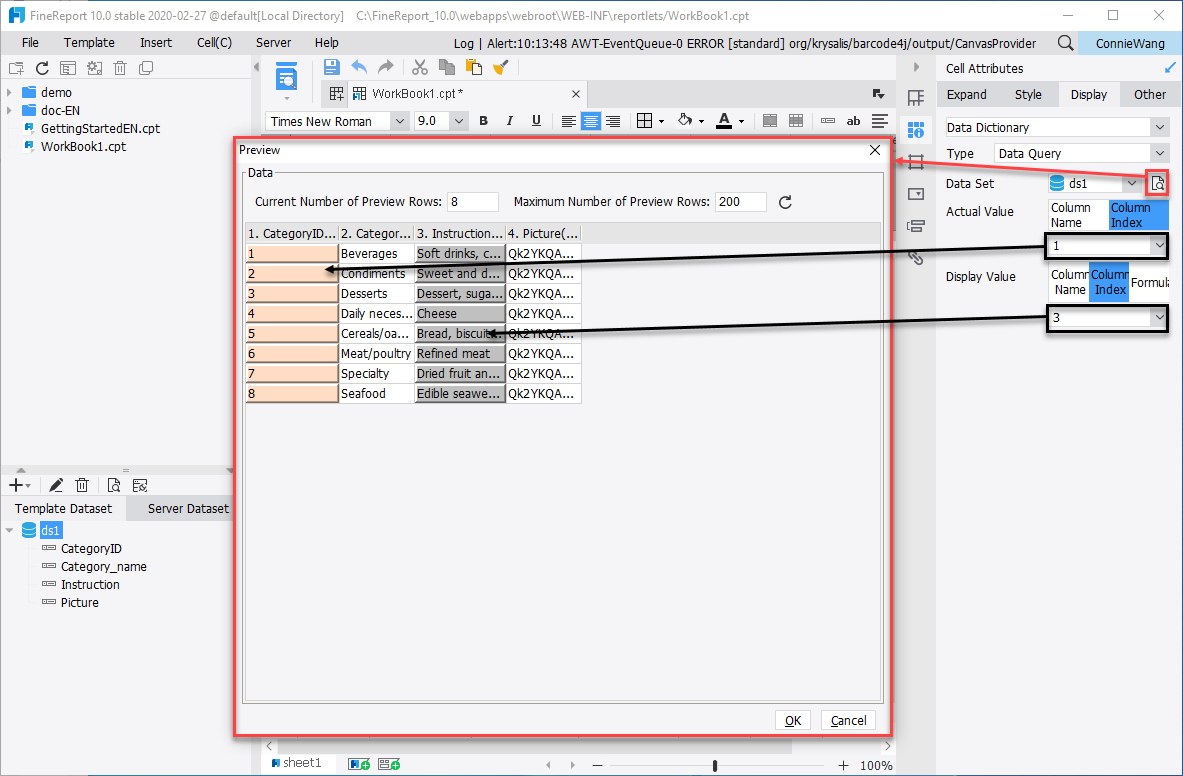Viewport: 1183px width, 776px height.
Task: Open the Data Dictionary dropdown
Action: [1158, 127]
